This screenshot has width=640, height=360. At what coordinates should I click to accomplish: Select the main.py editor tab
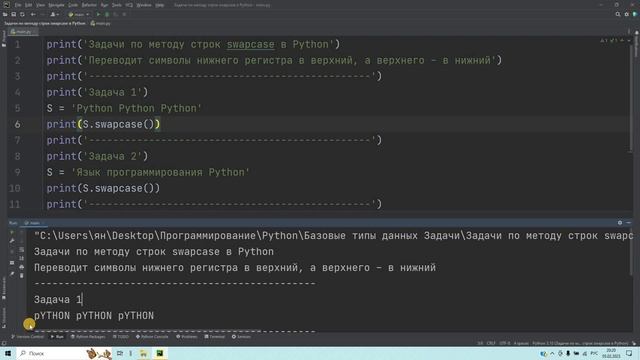pos(23,31)
